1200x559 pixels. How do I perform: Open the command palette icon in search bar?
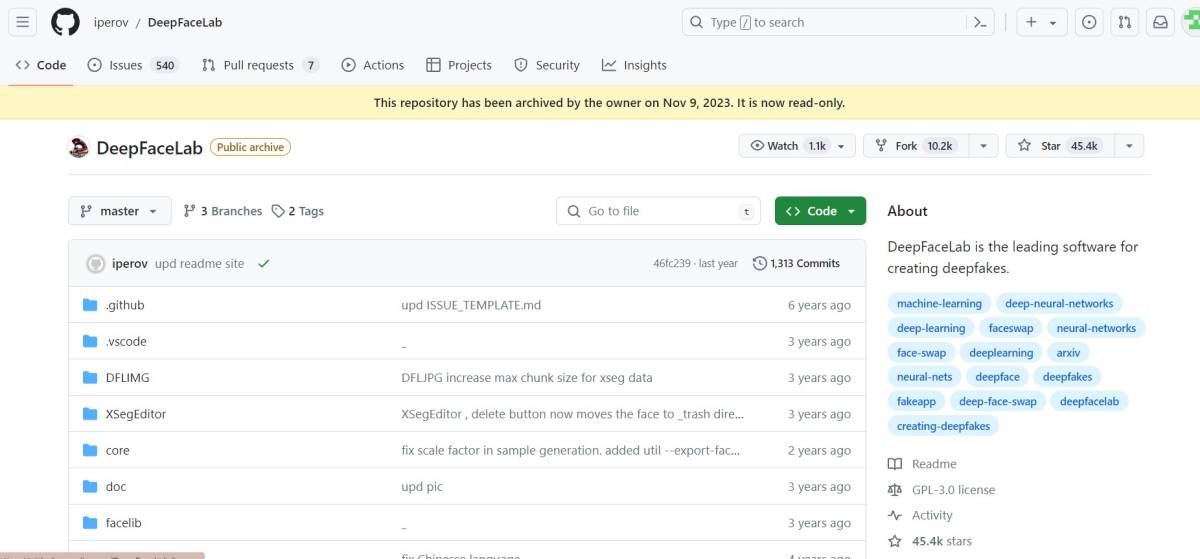pos(980,22)
